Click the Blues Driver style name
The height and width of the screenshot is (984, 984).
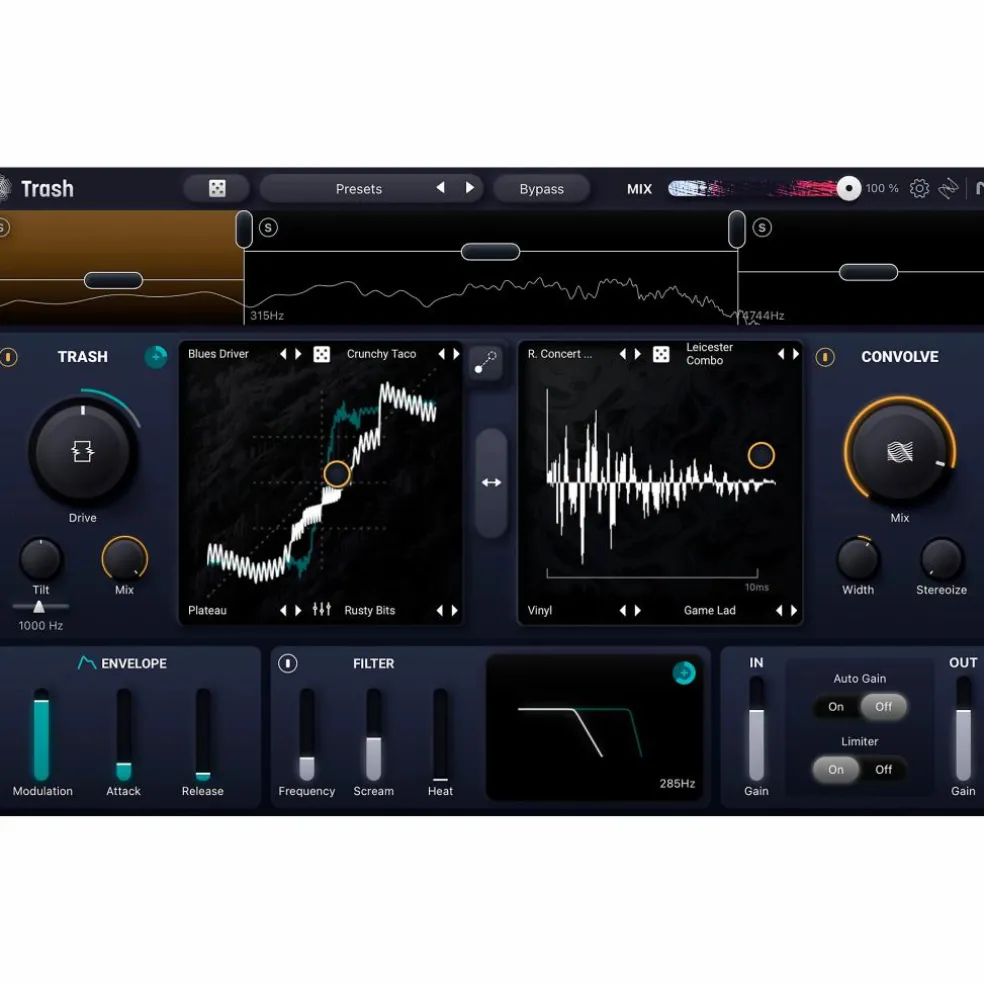218,354
